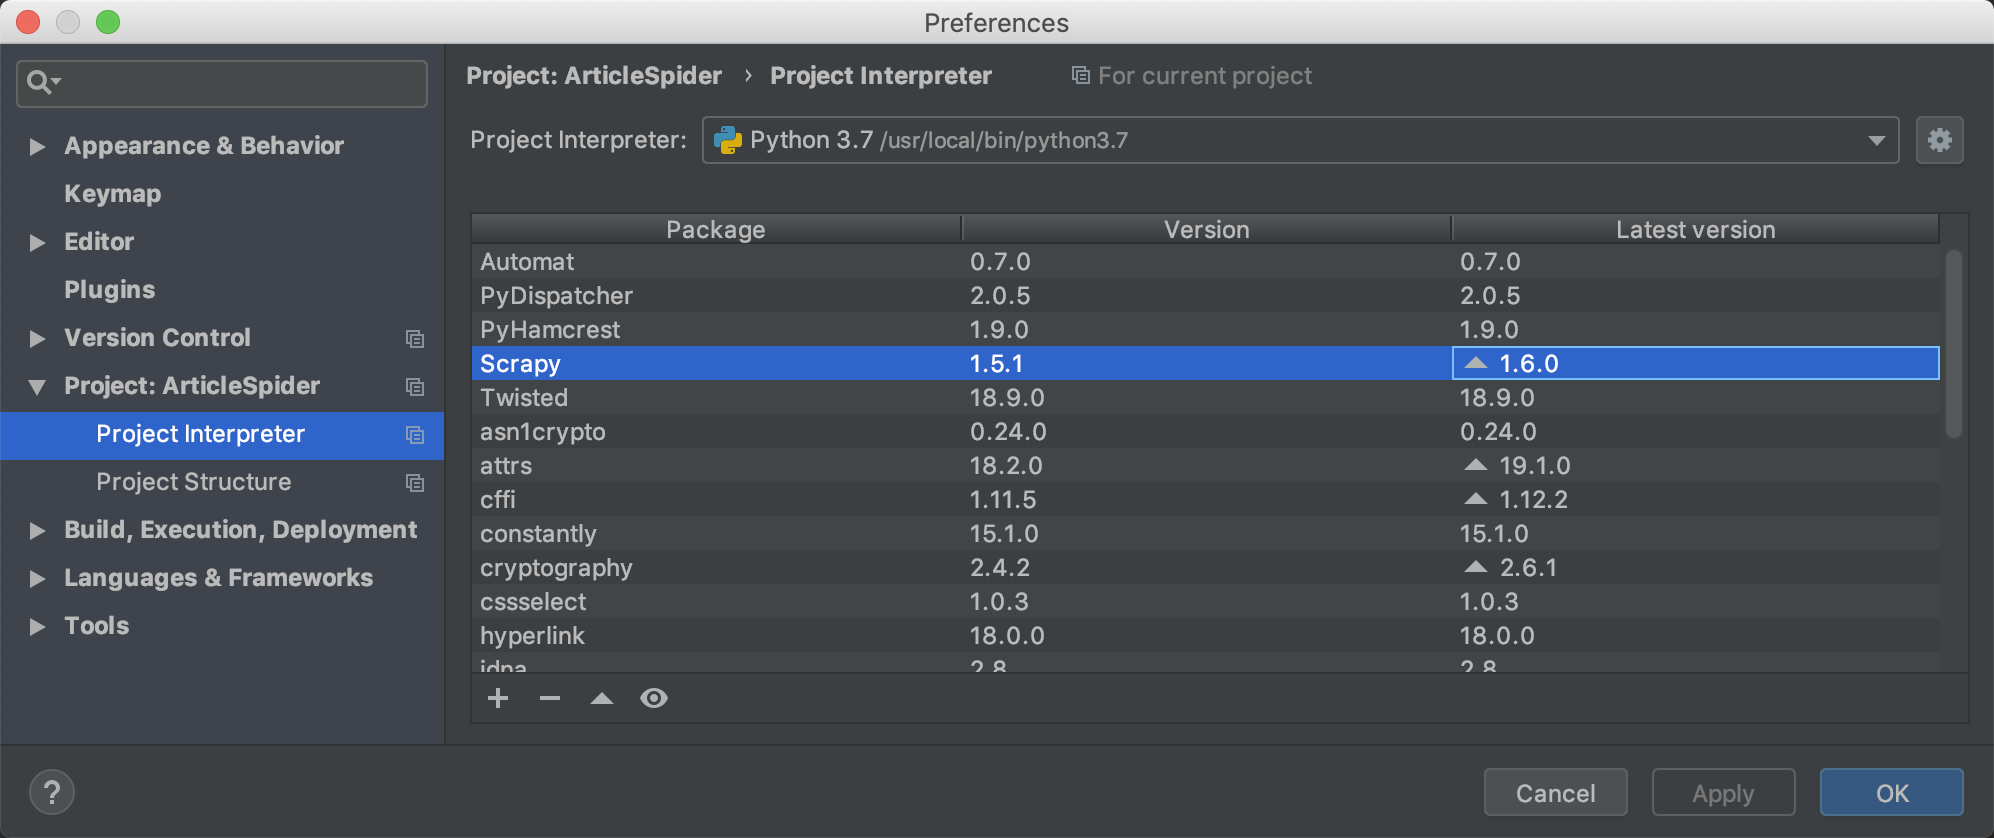
Task: Select the cffi package row
Action: click(x=1205, y=500)
